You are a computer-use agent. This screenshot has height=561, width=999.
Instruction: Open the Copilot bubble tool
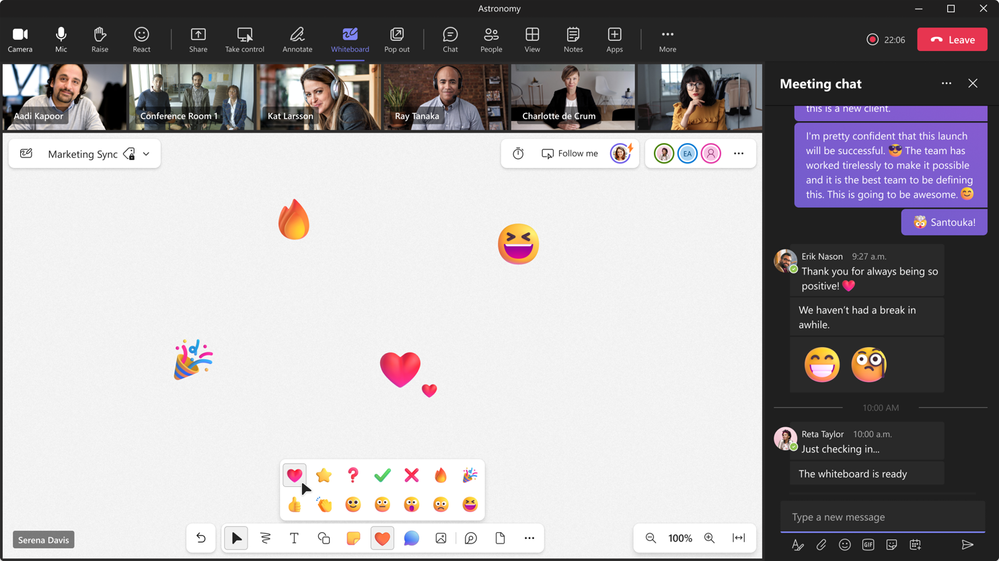click(412, 538)
